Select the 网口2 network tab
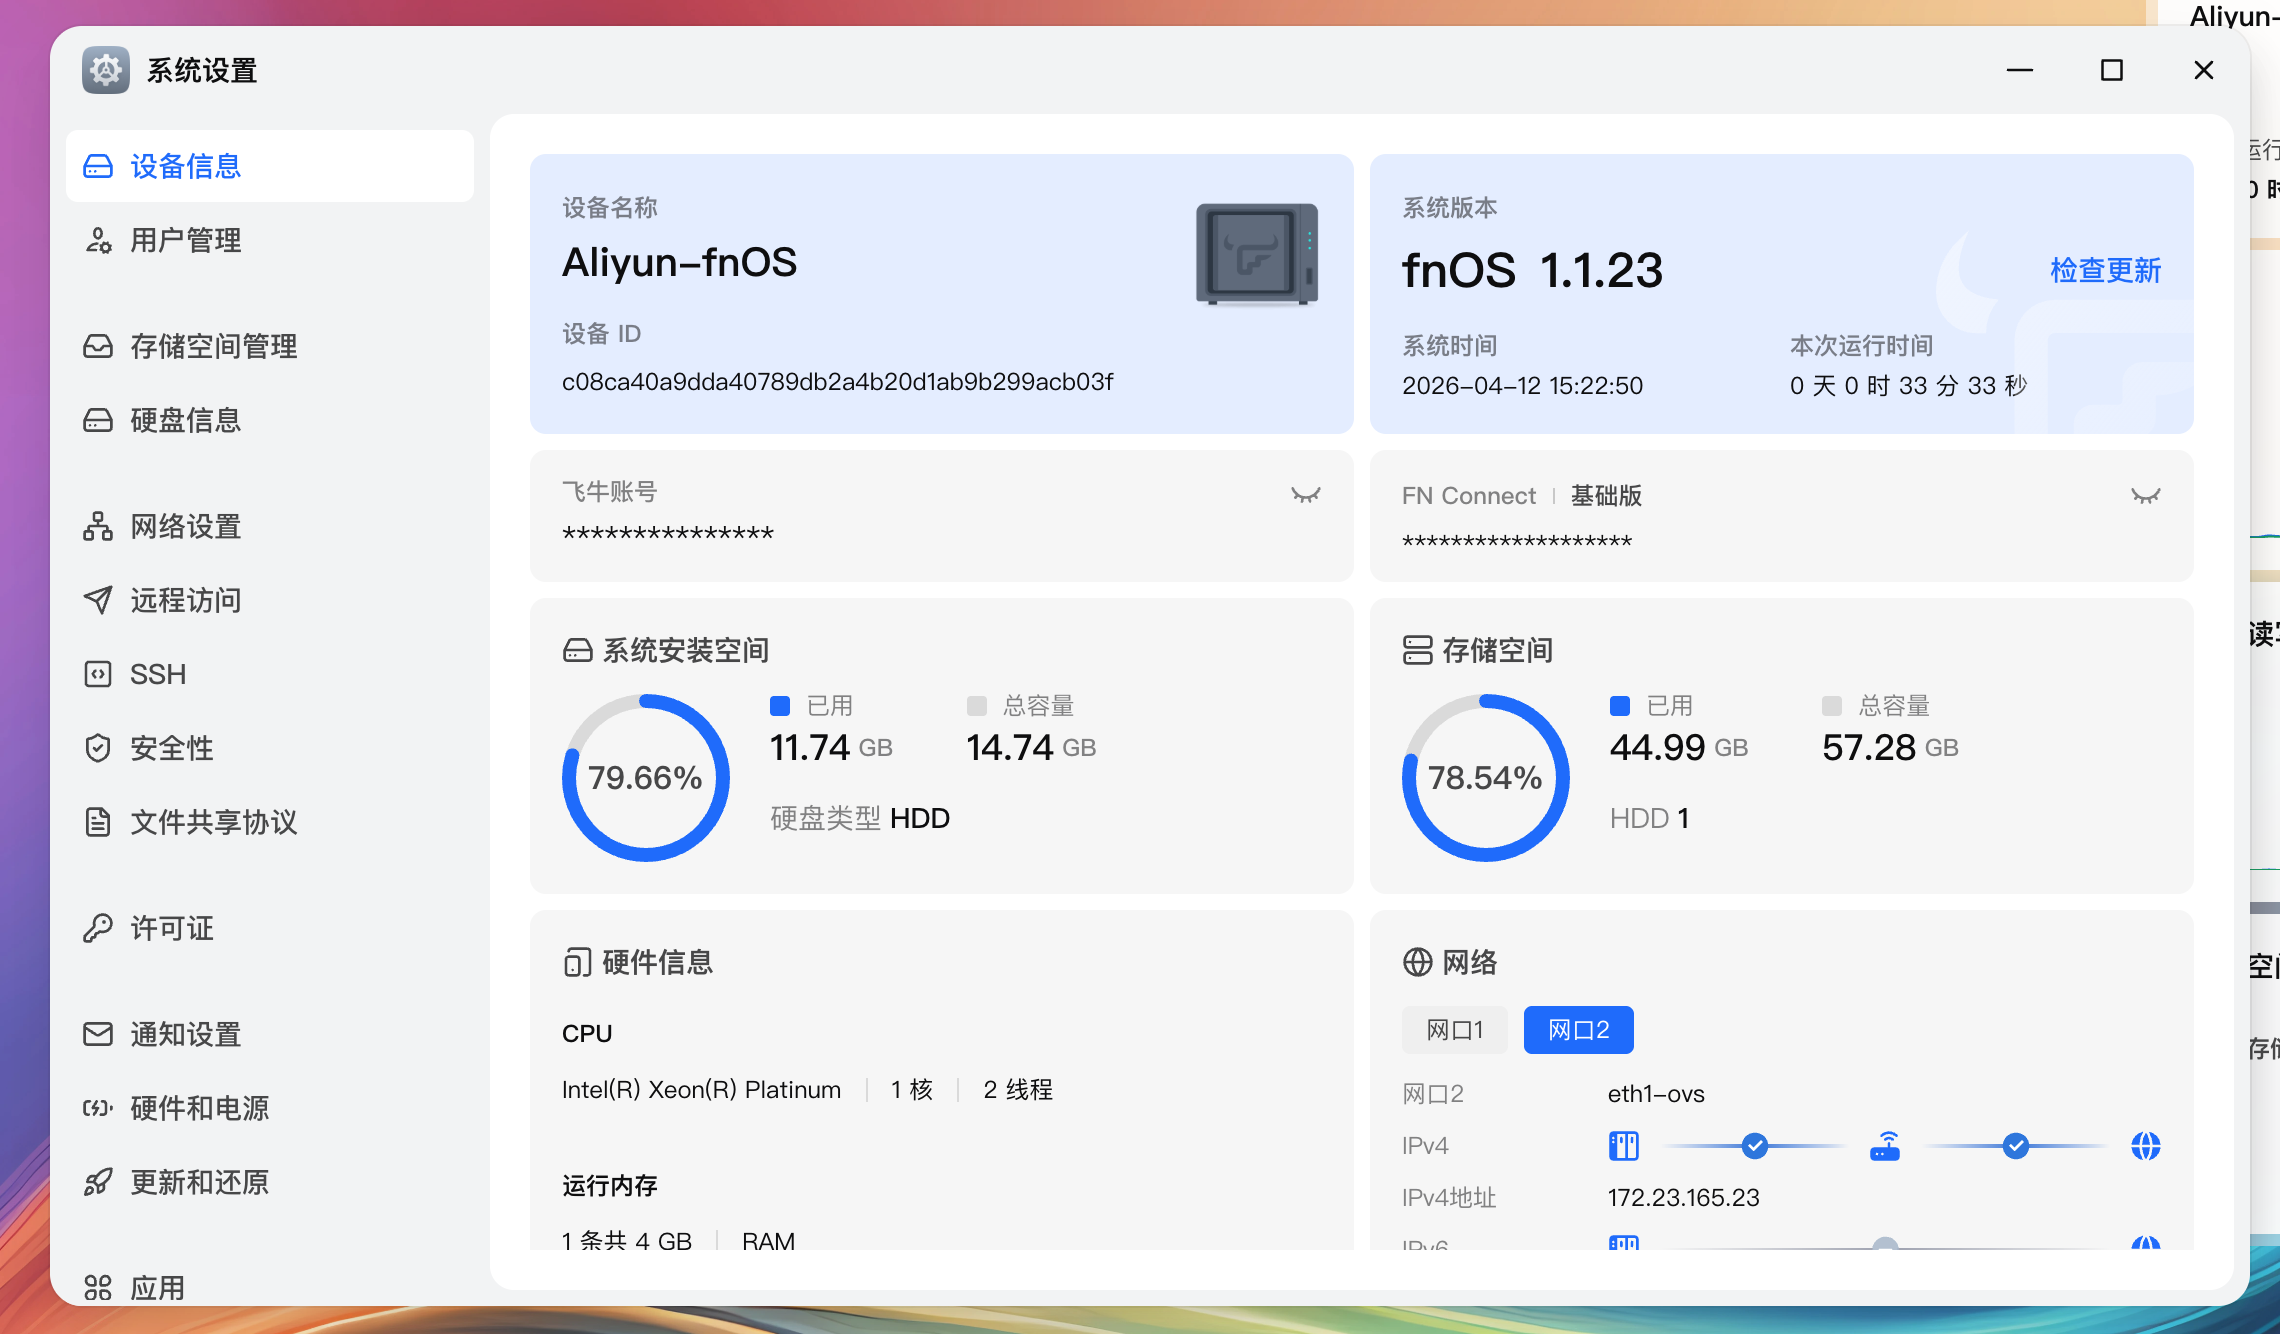 (x=1578, y=1030)
